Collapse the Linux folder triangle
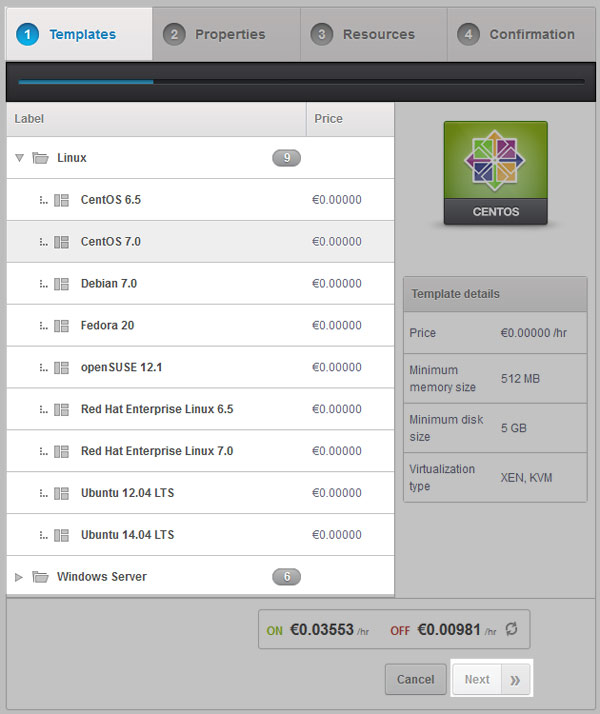 point(19,158)
